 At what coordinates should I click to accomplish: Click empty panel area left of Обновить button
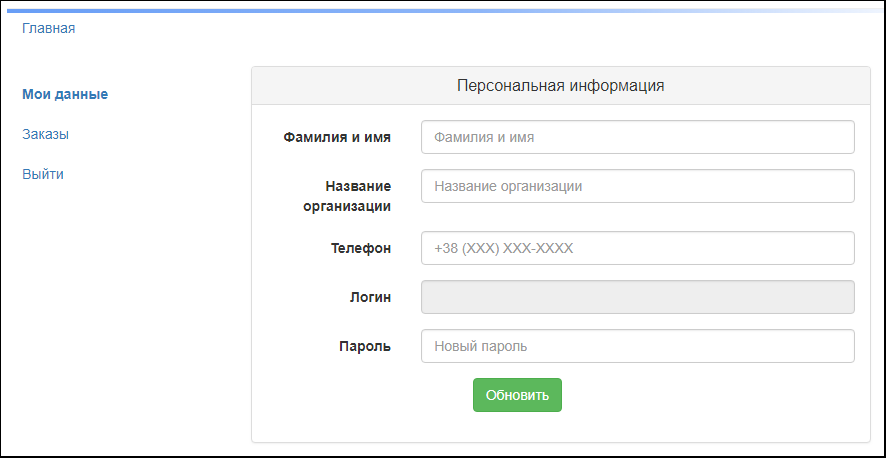(x=360, y=395)
